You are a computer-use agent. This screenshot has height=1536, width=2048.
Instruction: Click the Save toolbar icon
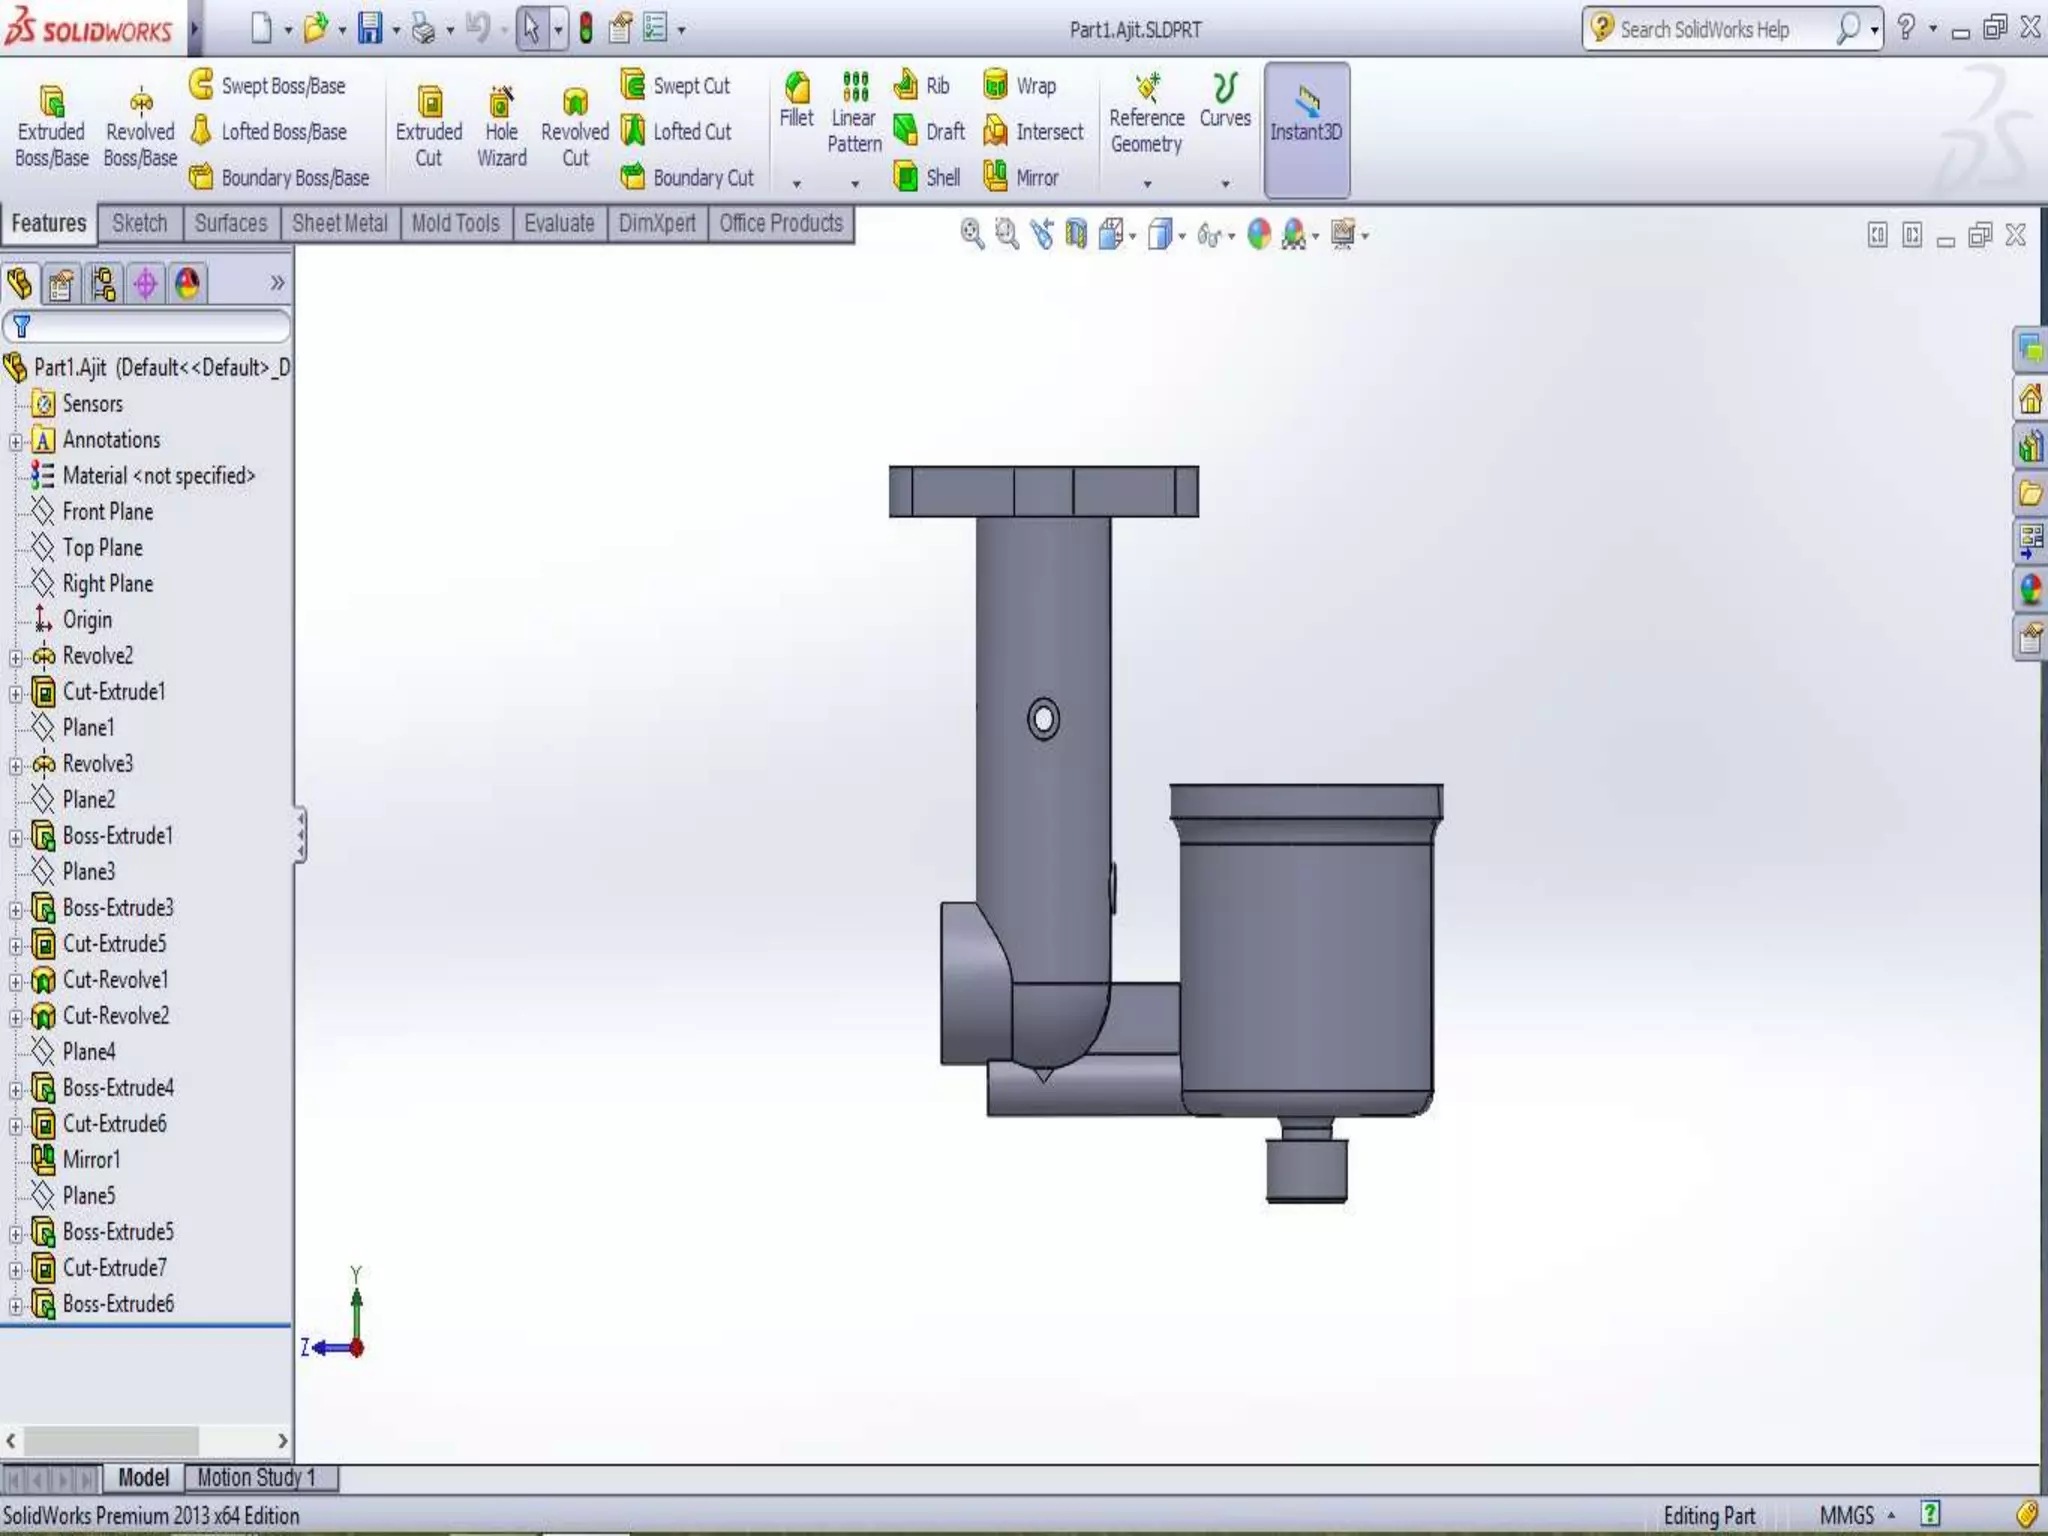click(370, 29)
